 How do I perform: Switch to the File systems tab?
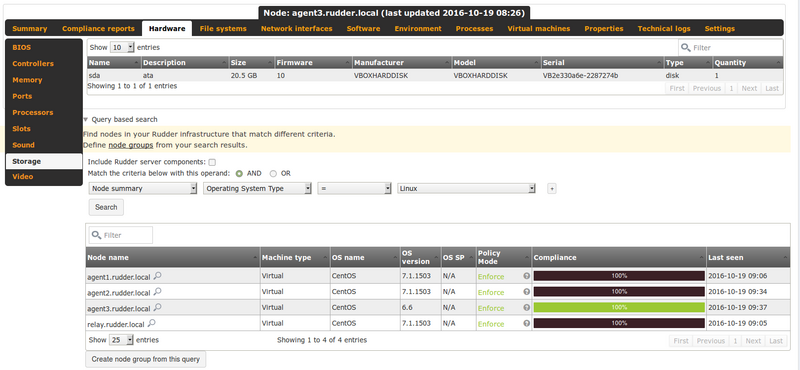click(223, 29)
